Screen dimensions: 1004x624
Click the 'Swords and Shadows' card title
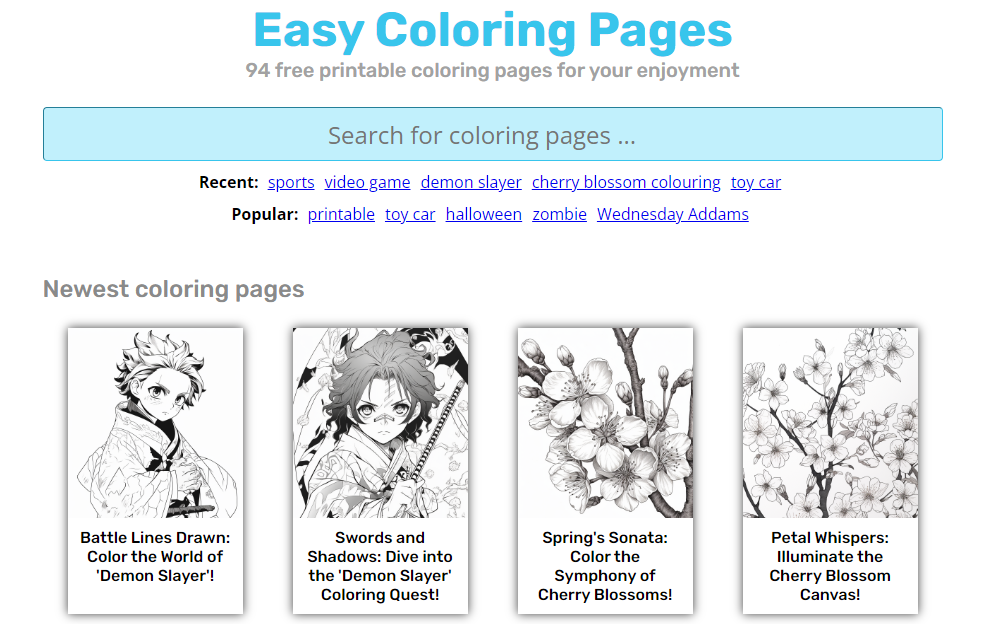[380, 566]
